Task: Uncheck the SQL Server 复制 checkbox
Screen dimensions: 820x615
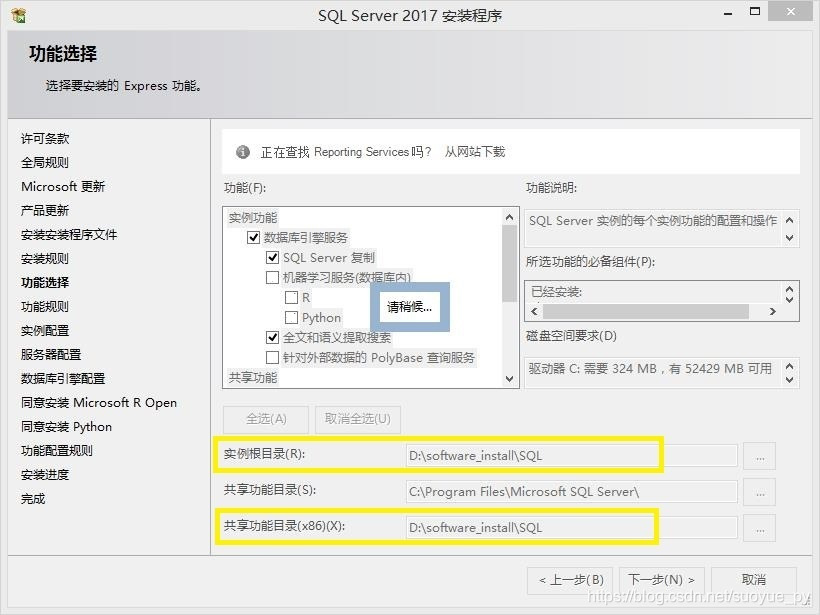Action: pos(272,257)
